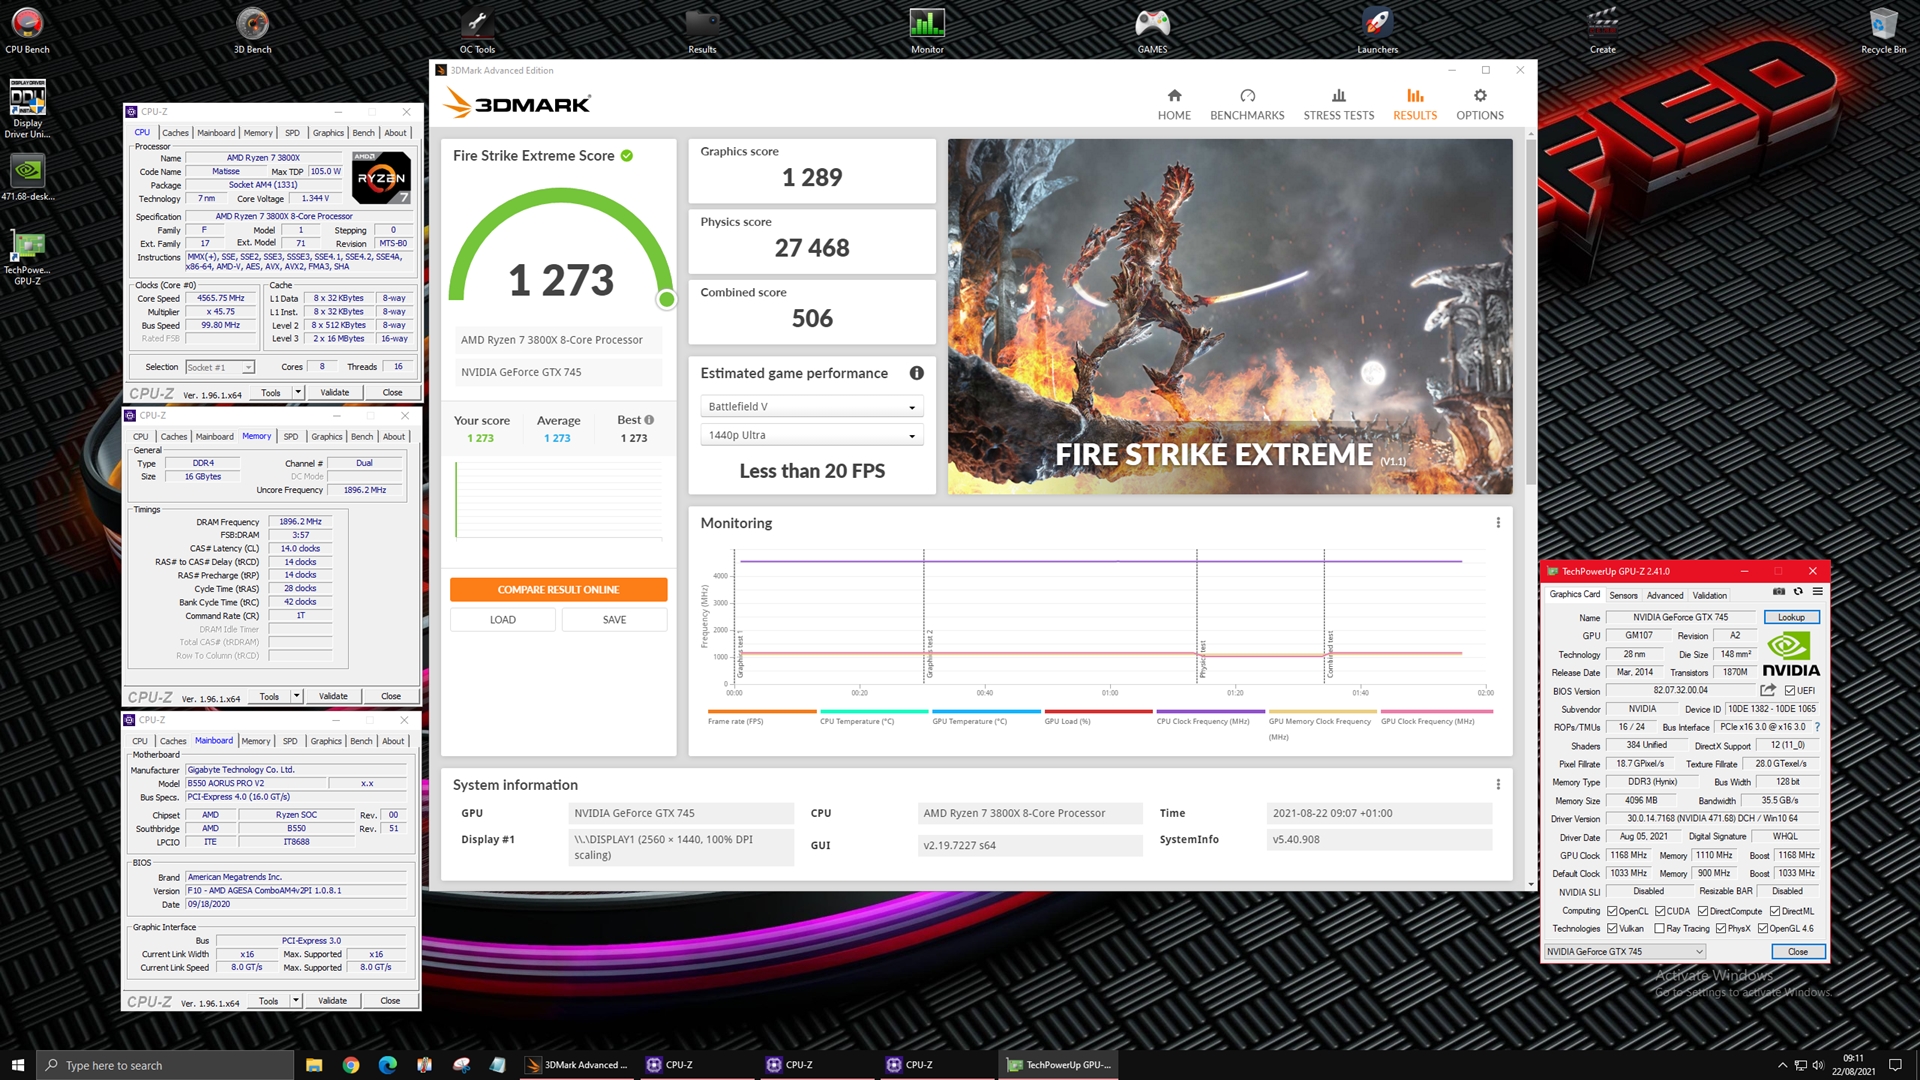The height and width of the screenshot is (1080, 1920).
Task: Open SPD tab in Memory CPU-Z window
Action: (290, 436)
